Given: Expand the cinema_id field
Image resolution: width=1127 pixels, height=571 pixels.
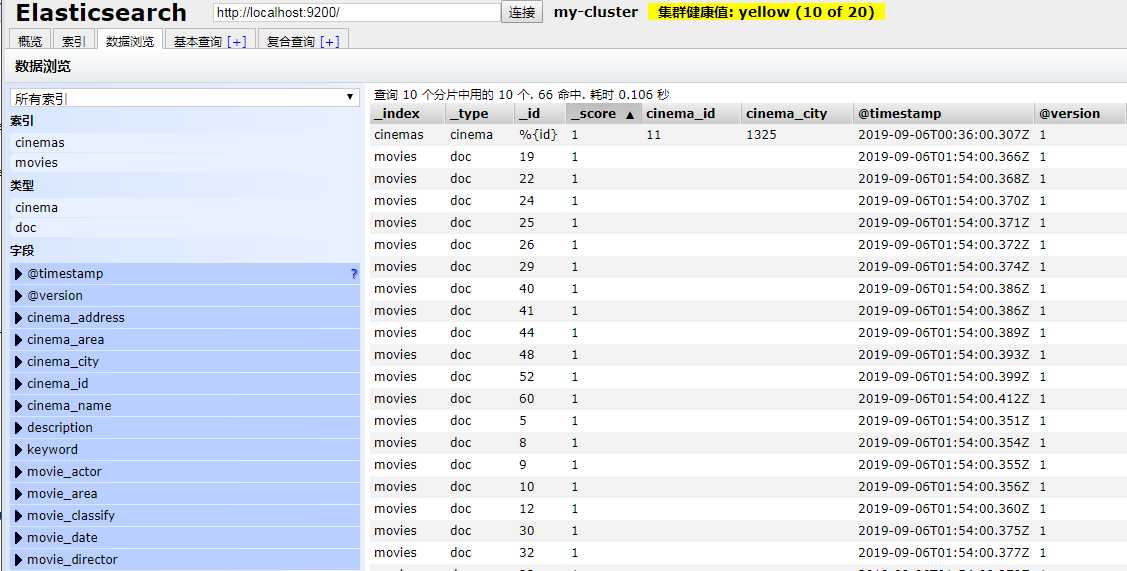Looking at the screenshot, I should point(19,384).
